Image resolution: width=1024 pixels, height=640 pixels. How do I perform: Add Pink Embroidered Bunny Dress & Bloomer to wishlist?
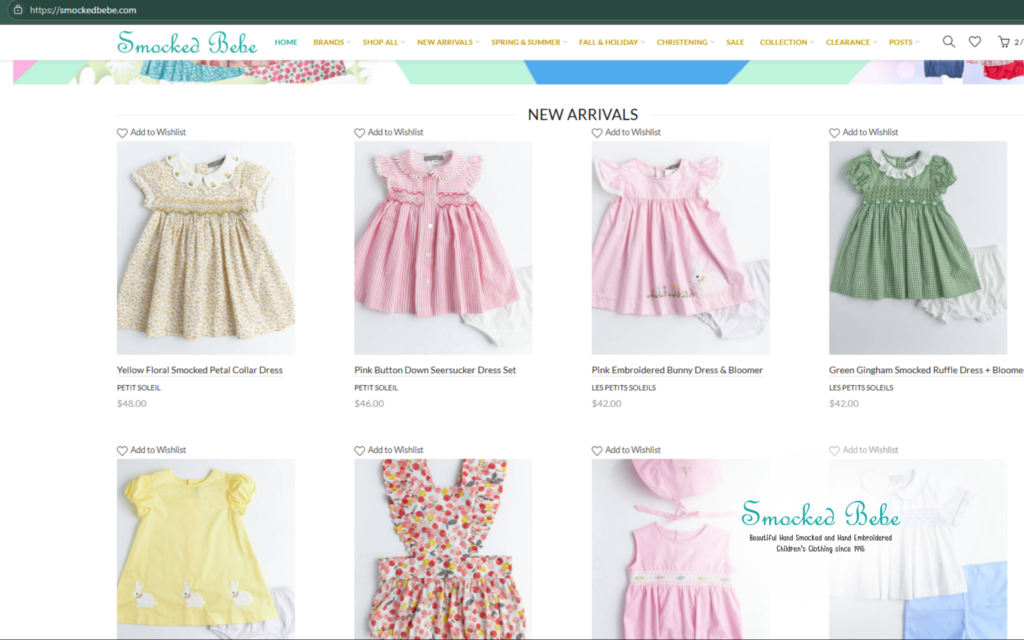pos(626,132)
